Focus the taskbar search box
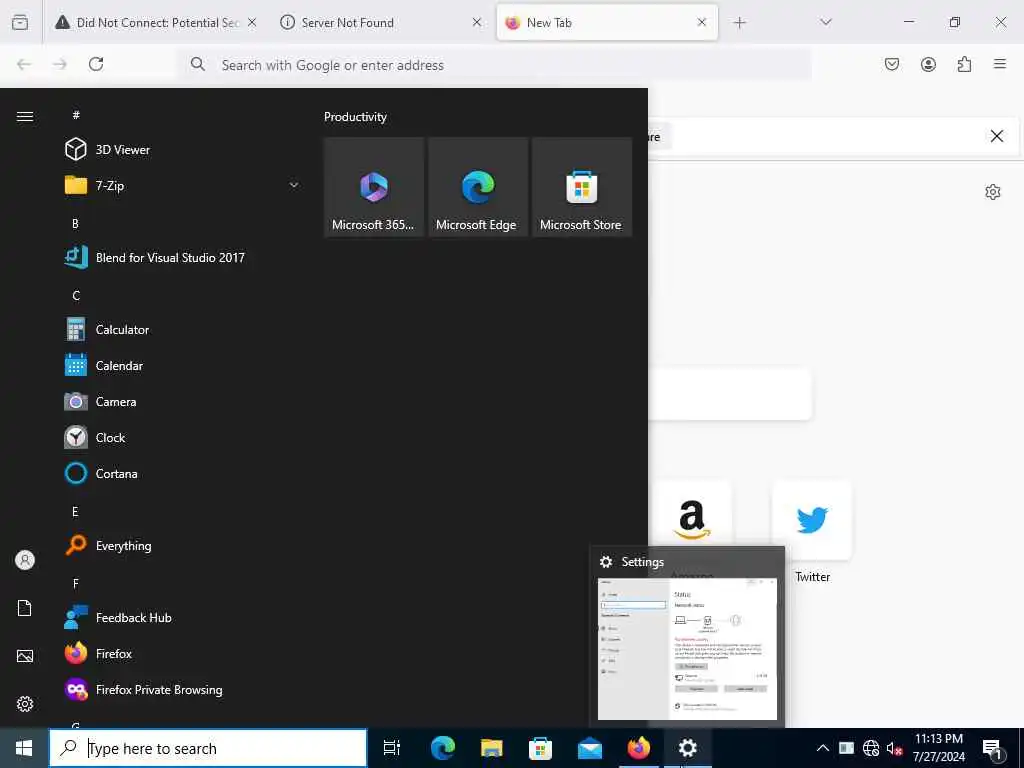This screenshot has height=768, width=1024. pos(208,748)
